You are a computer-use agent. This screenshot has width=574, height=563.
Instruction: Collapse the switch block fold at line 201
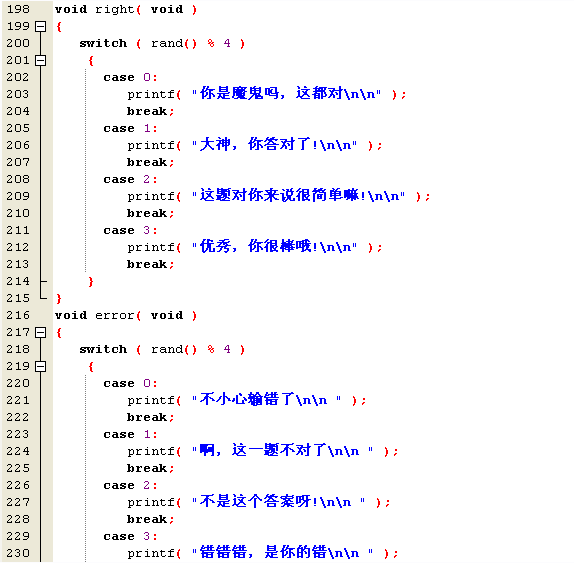pyautogui.click(x=41, y=60)
